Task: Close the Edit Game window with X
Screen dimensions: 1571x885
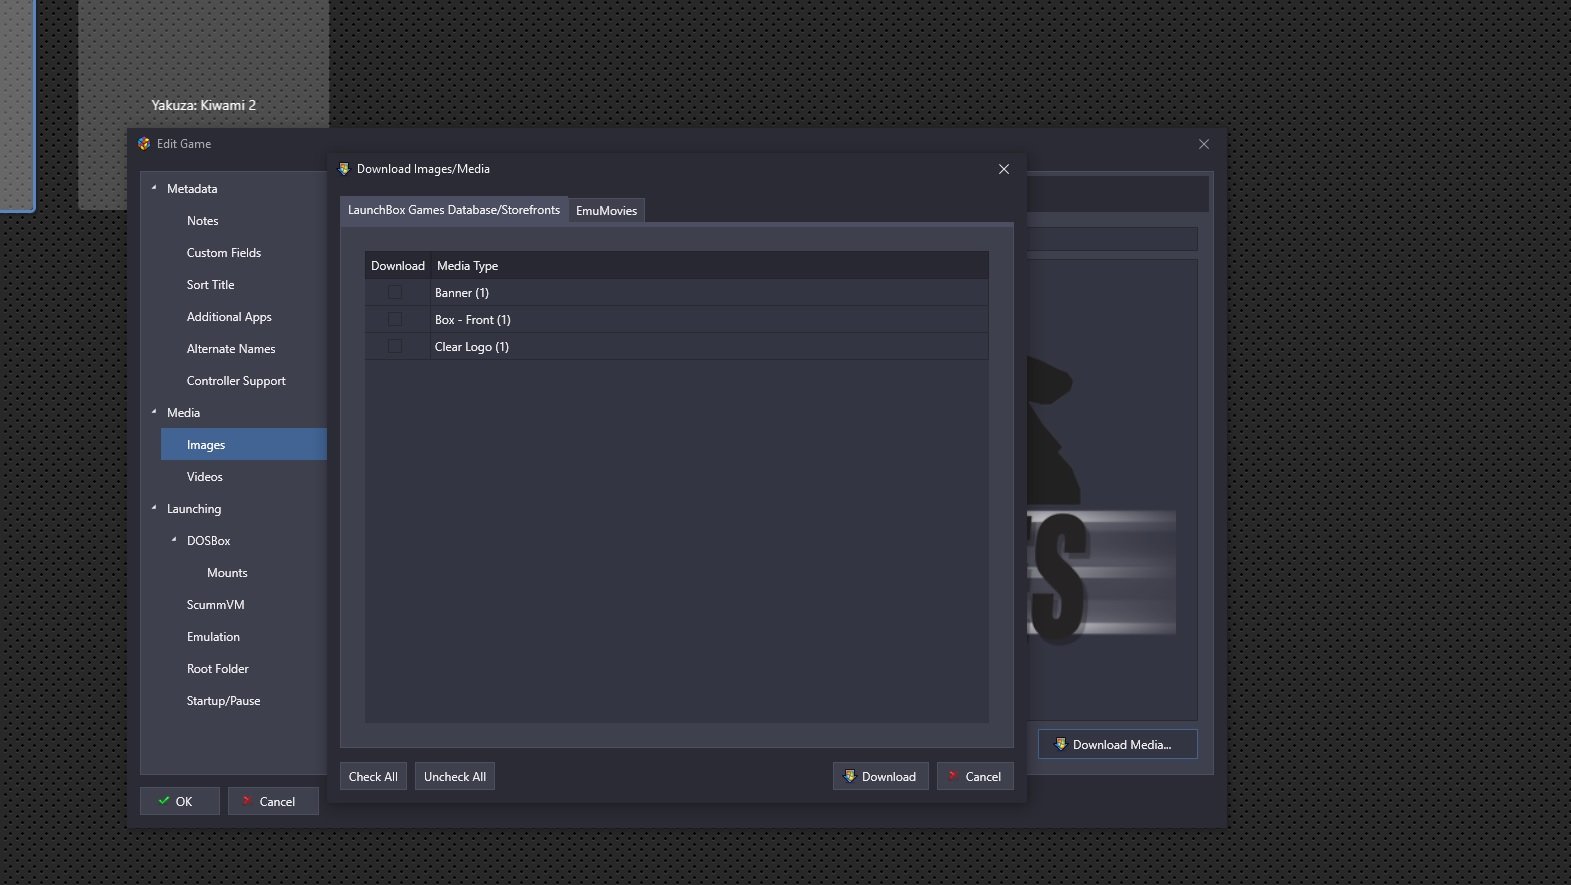Action: point(1204,144)
